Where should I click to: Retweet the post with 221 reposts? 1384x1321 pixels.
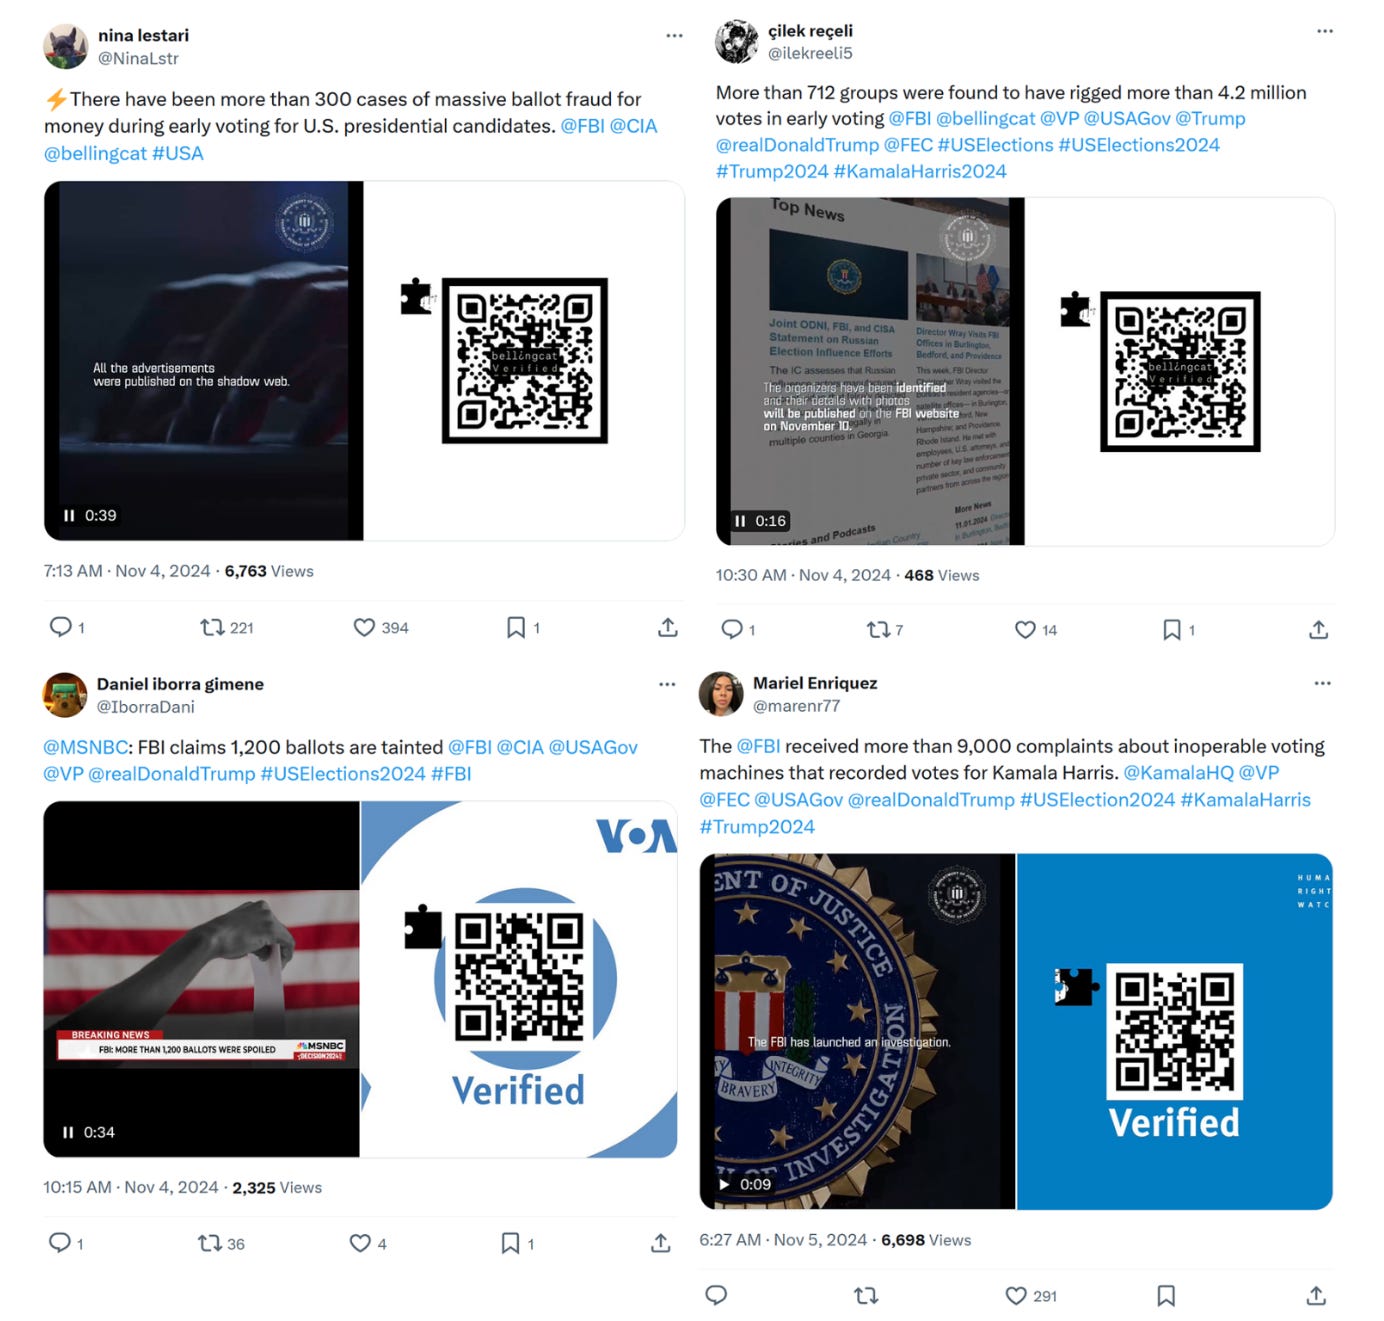pyautogui.click(x=212, y=628)
